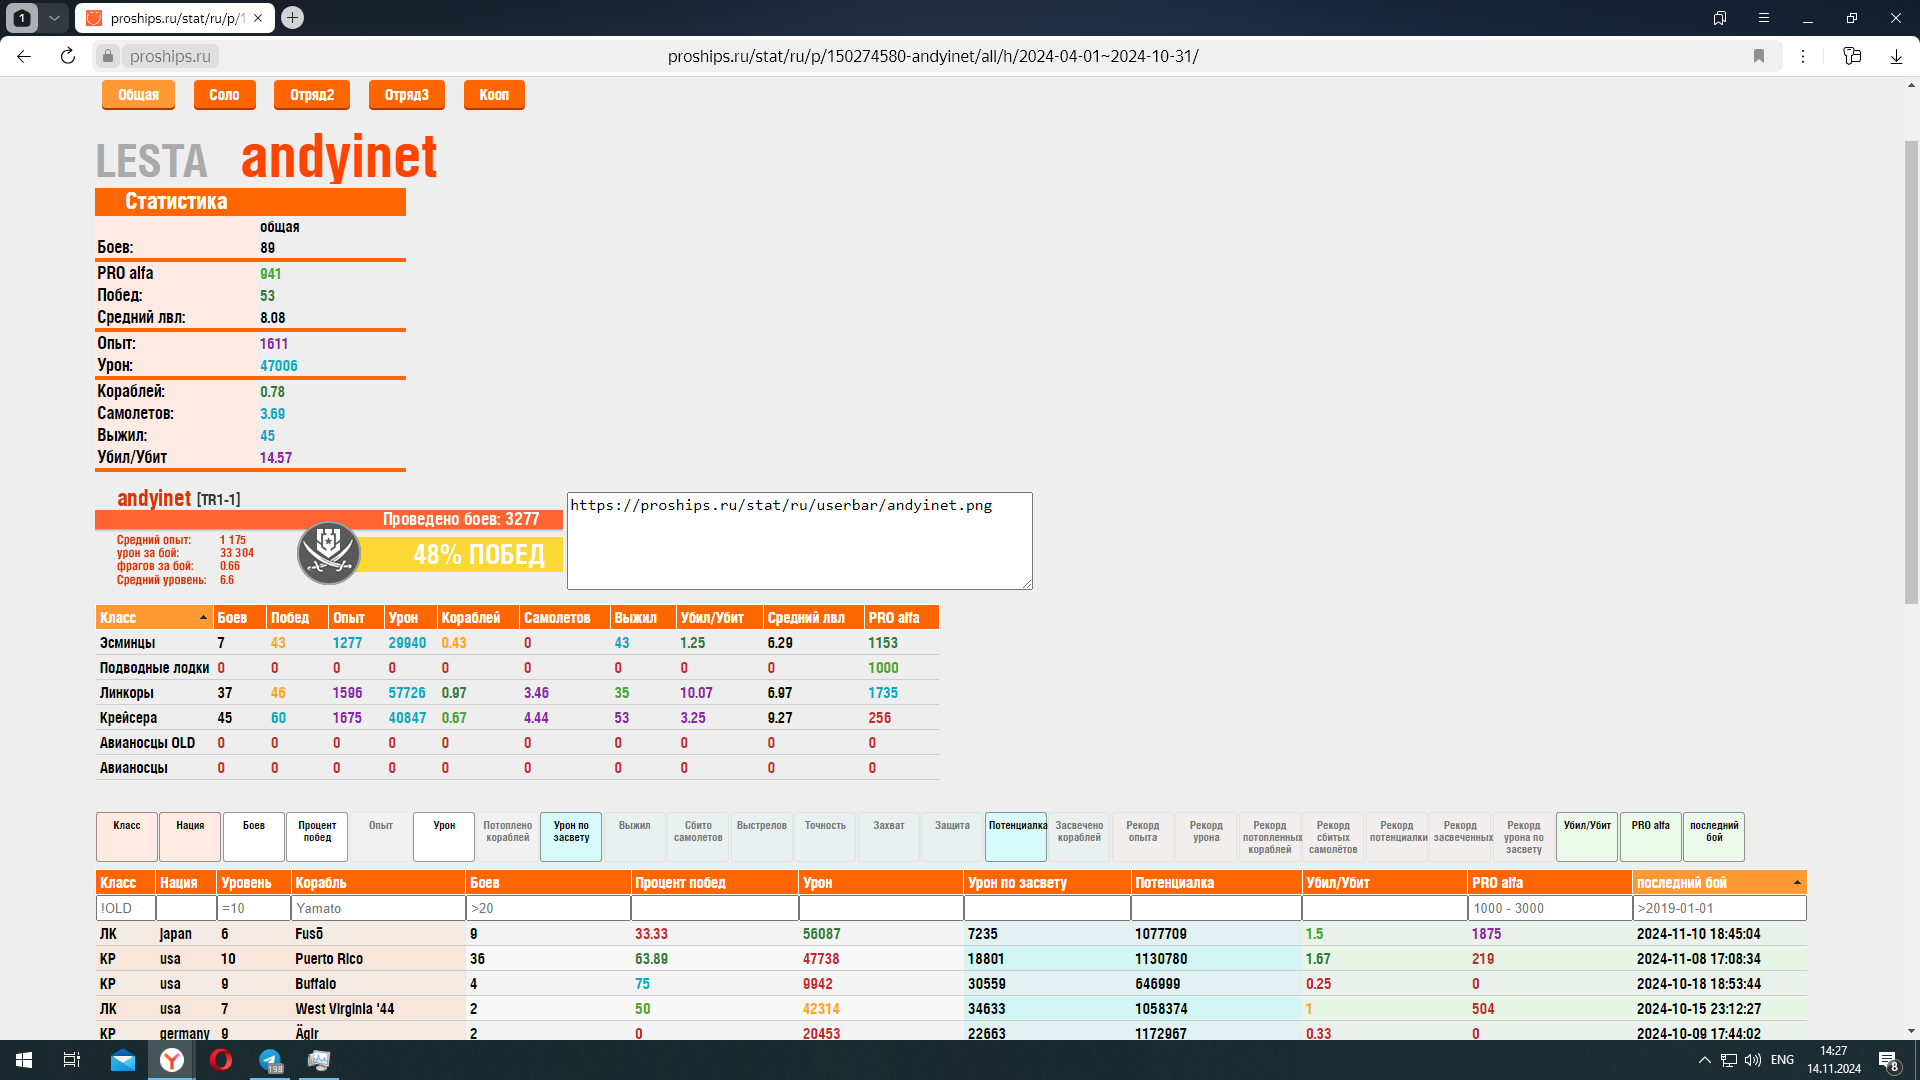
Task: Toggle the последний бой column button
Action: pyautogui.click(x=1714, y=837)
